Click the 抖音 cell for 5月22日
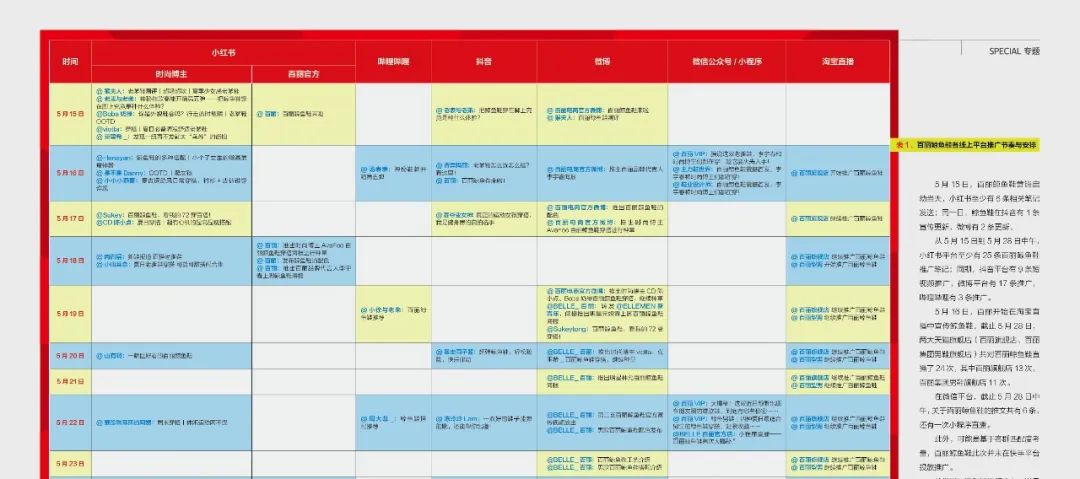Screen dimensions: 1080x479 (484, 422)
